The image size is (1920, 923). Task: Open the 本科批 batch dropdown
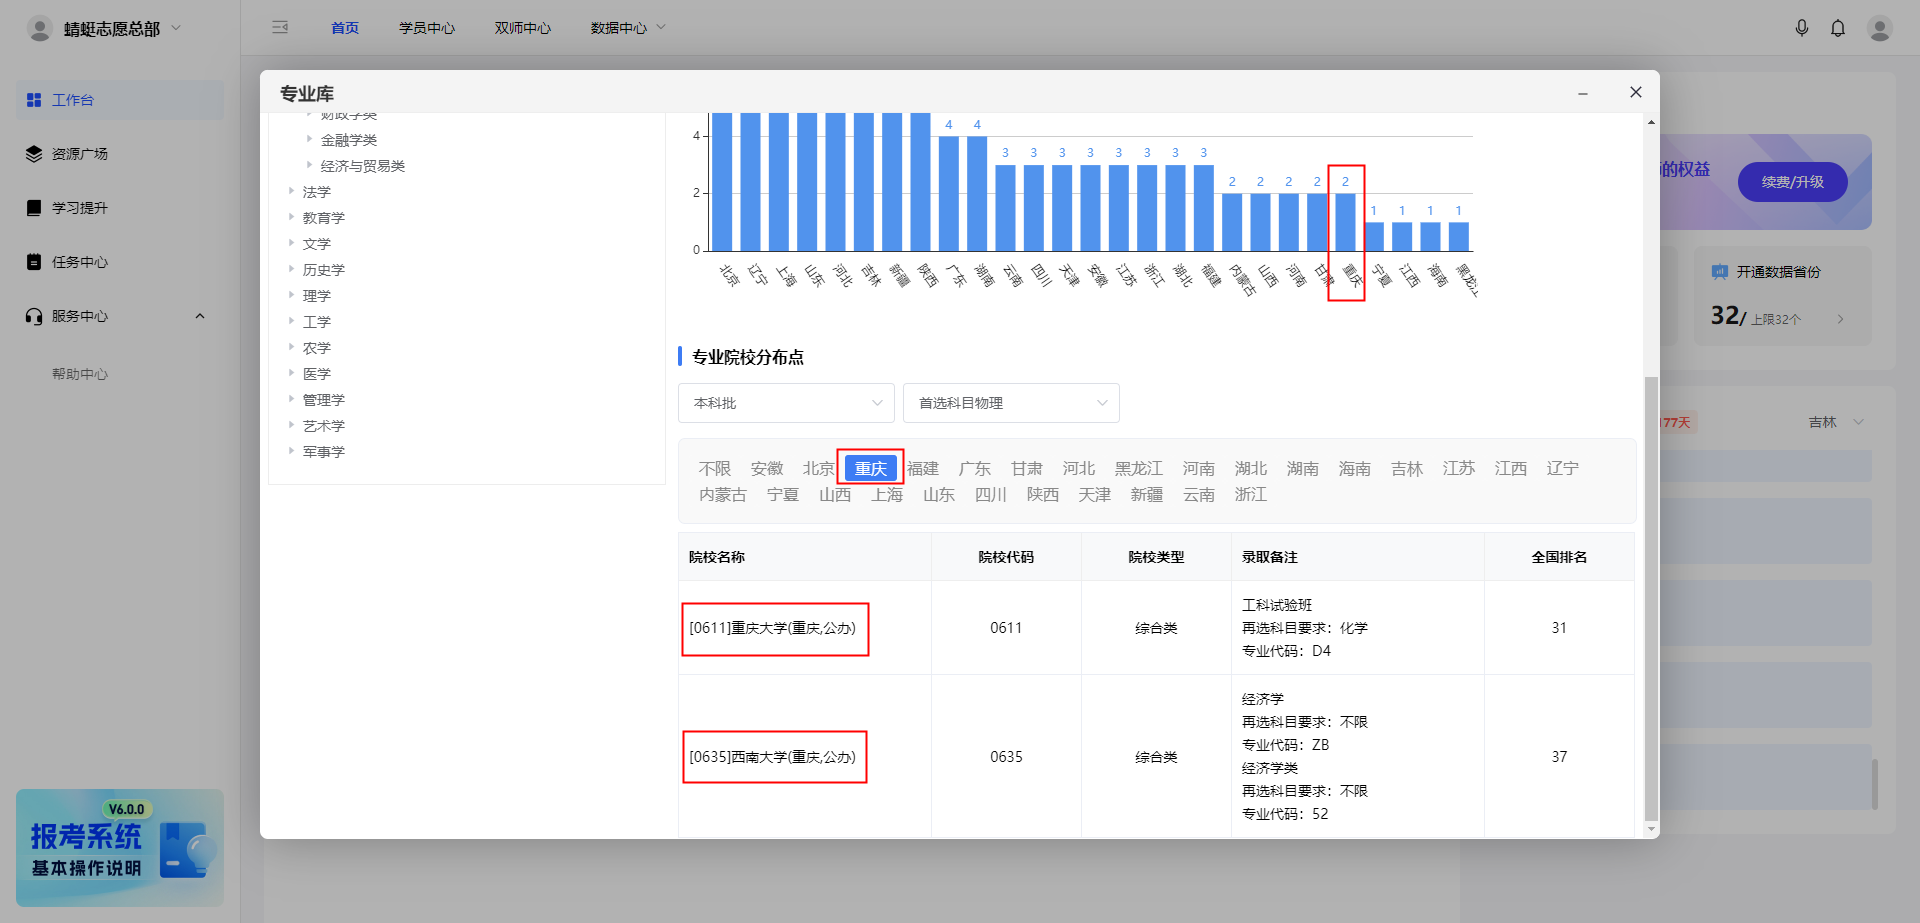(786, 402)
